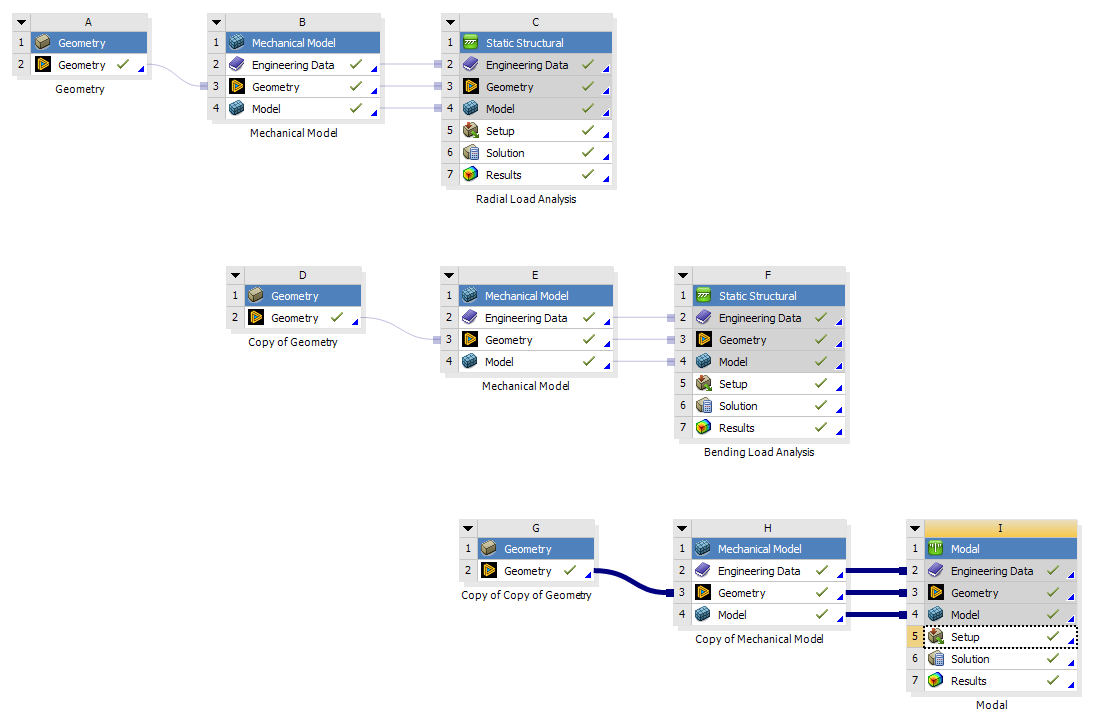Screen dimensions: 1115x719
Task: Open the system A dropdown arrow
Action: tap(21, 22)
